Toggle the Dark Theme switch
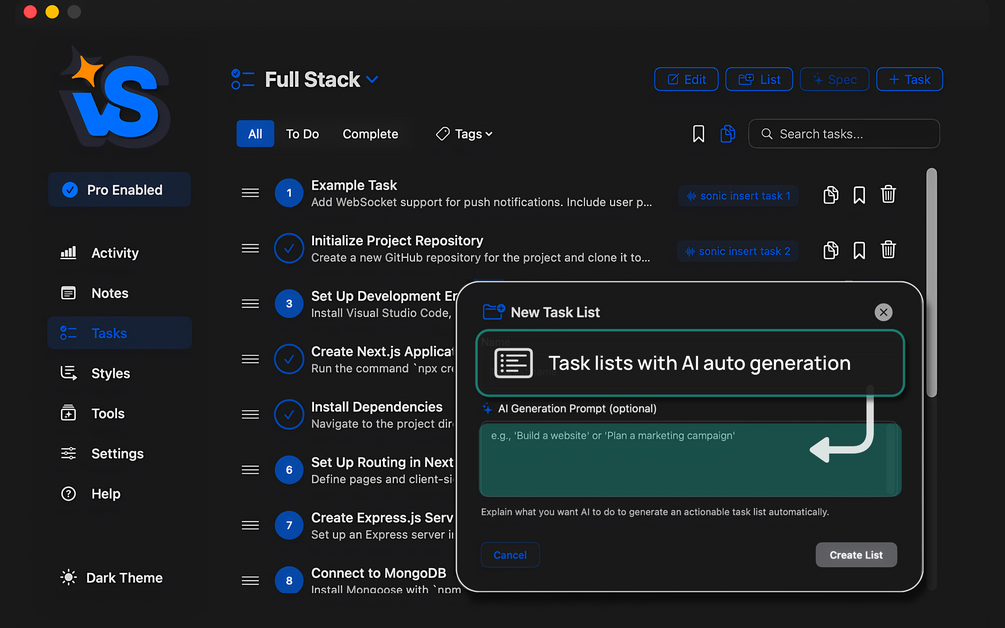 coord(111,578)
